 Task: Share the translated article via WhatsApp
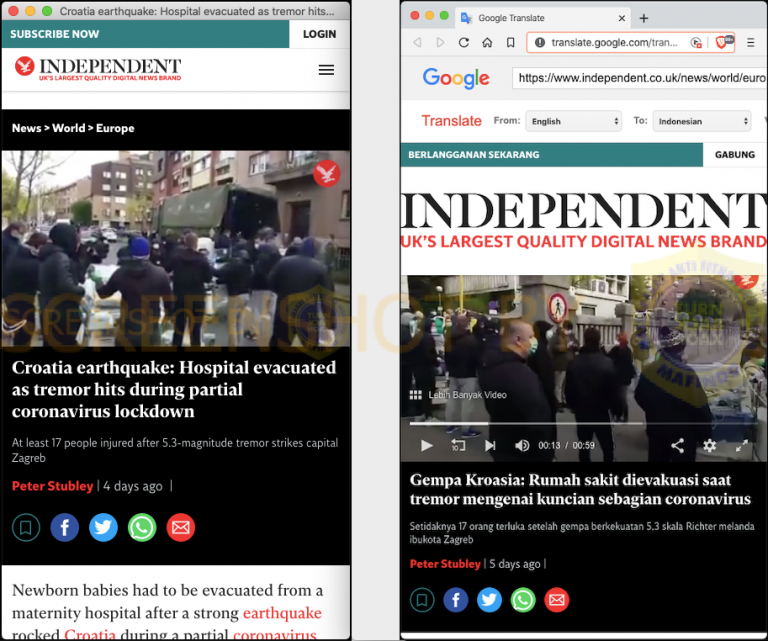coord(523,599)
